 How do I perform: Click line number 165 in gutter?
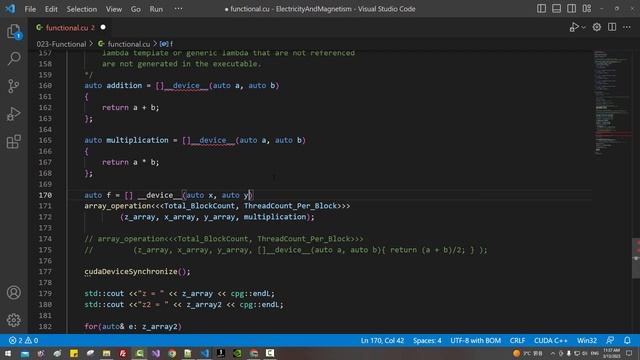pyautogui.click(x=45, y=140)
